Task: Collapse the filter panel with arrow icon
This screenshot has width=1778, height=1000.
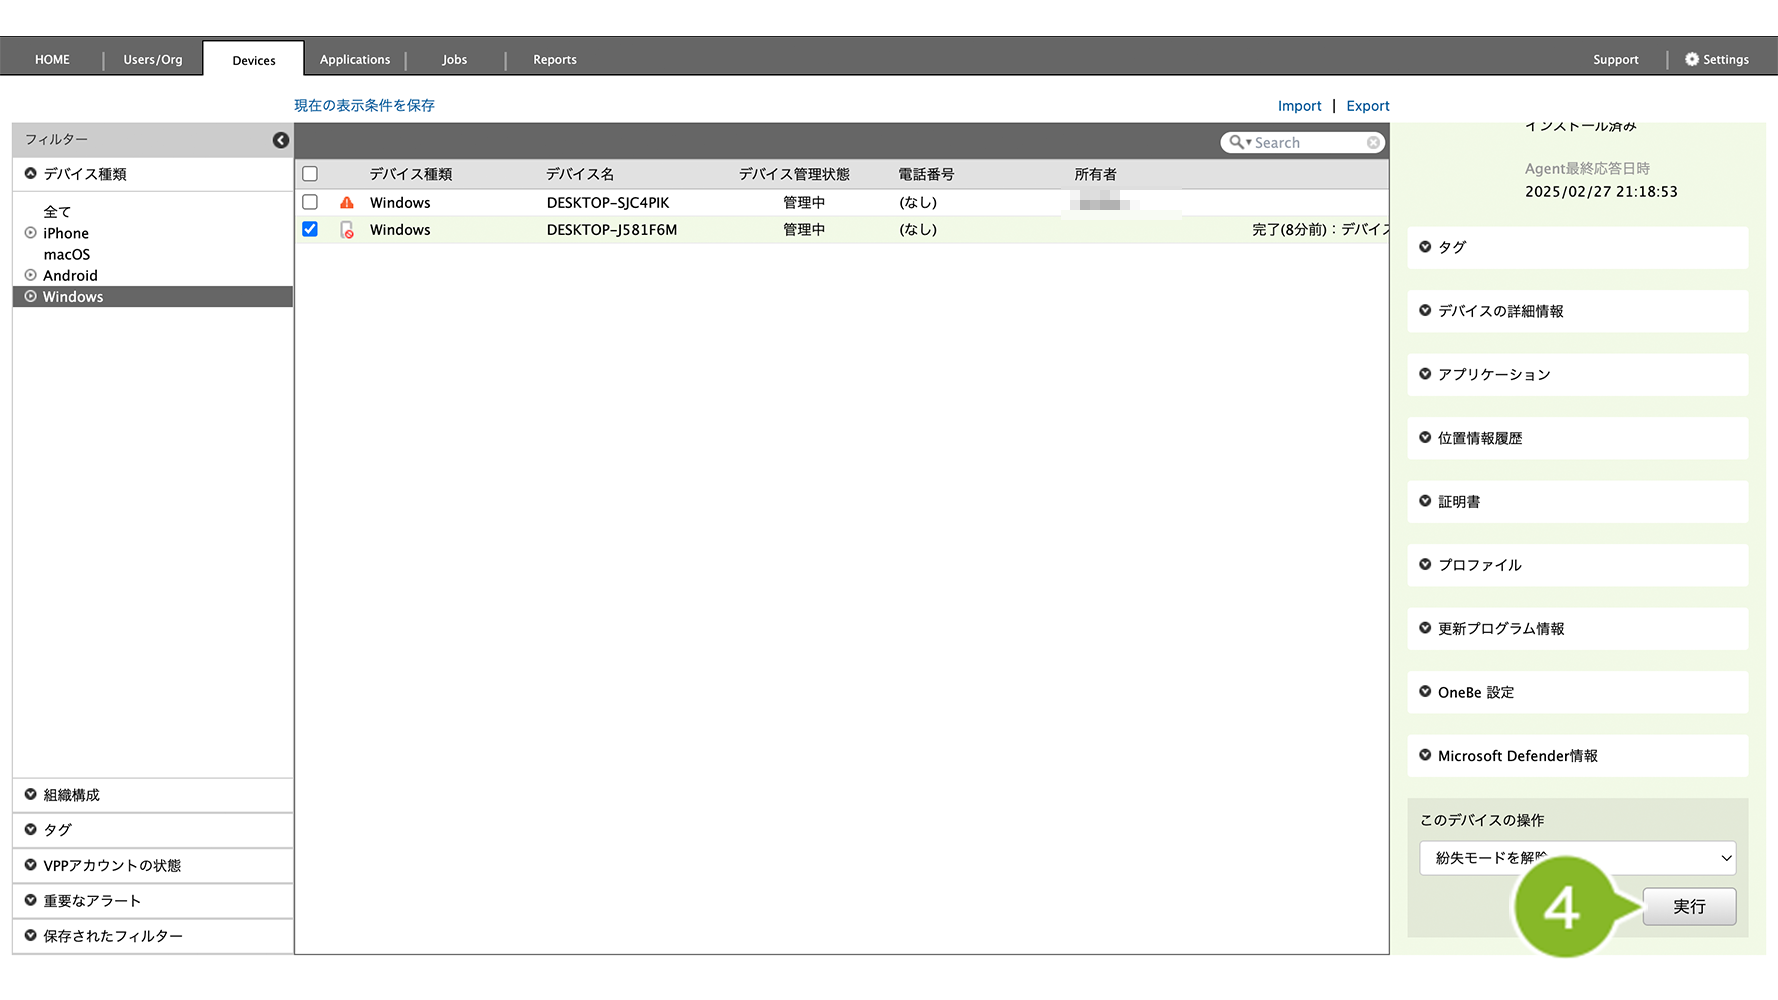Action: [x=281, y=140]
